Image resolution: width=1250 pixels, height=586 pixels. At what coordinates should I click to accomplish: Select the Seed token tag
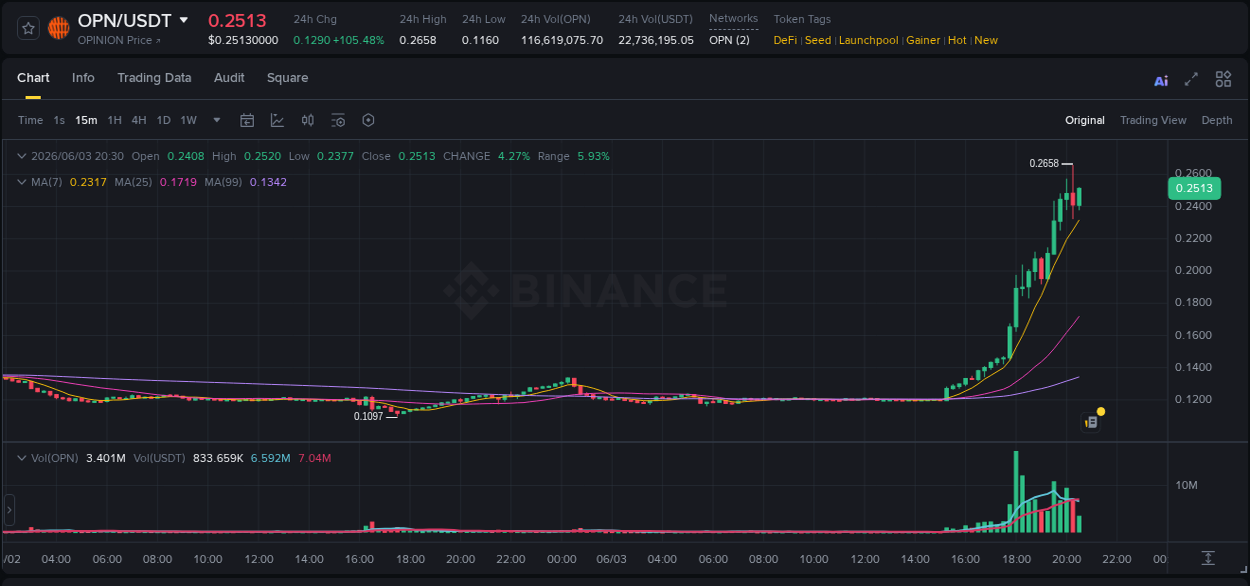point(818,40)
